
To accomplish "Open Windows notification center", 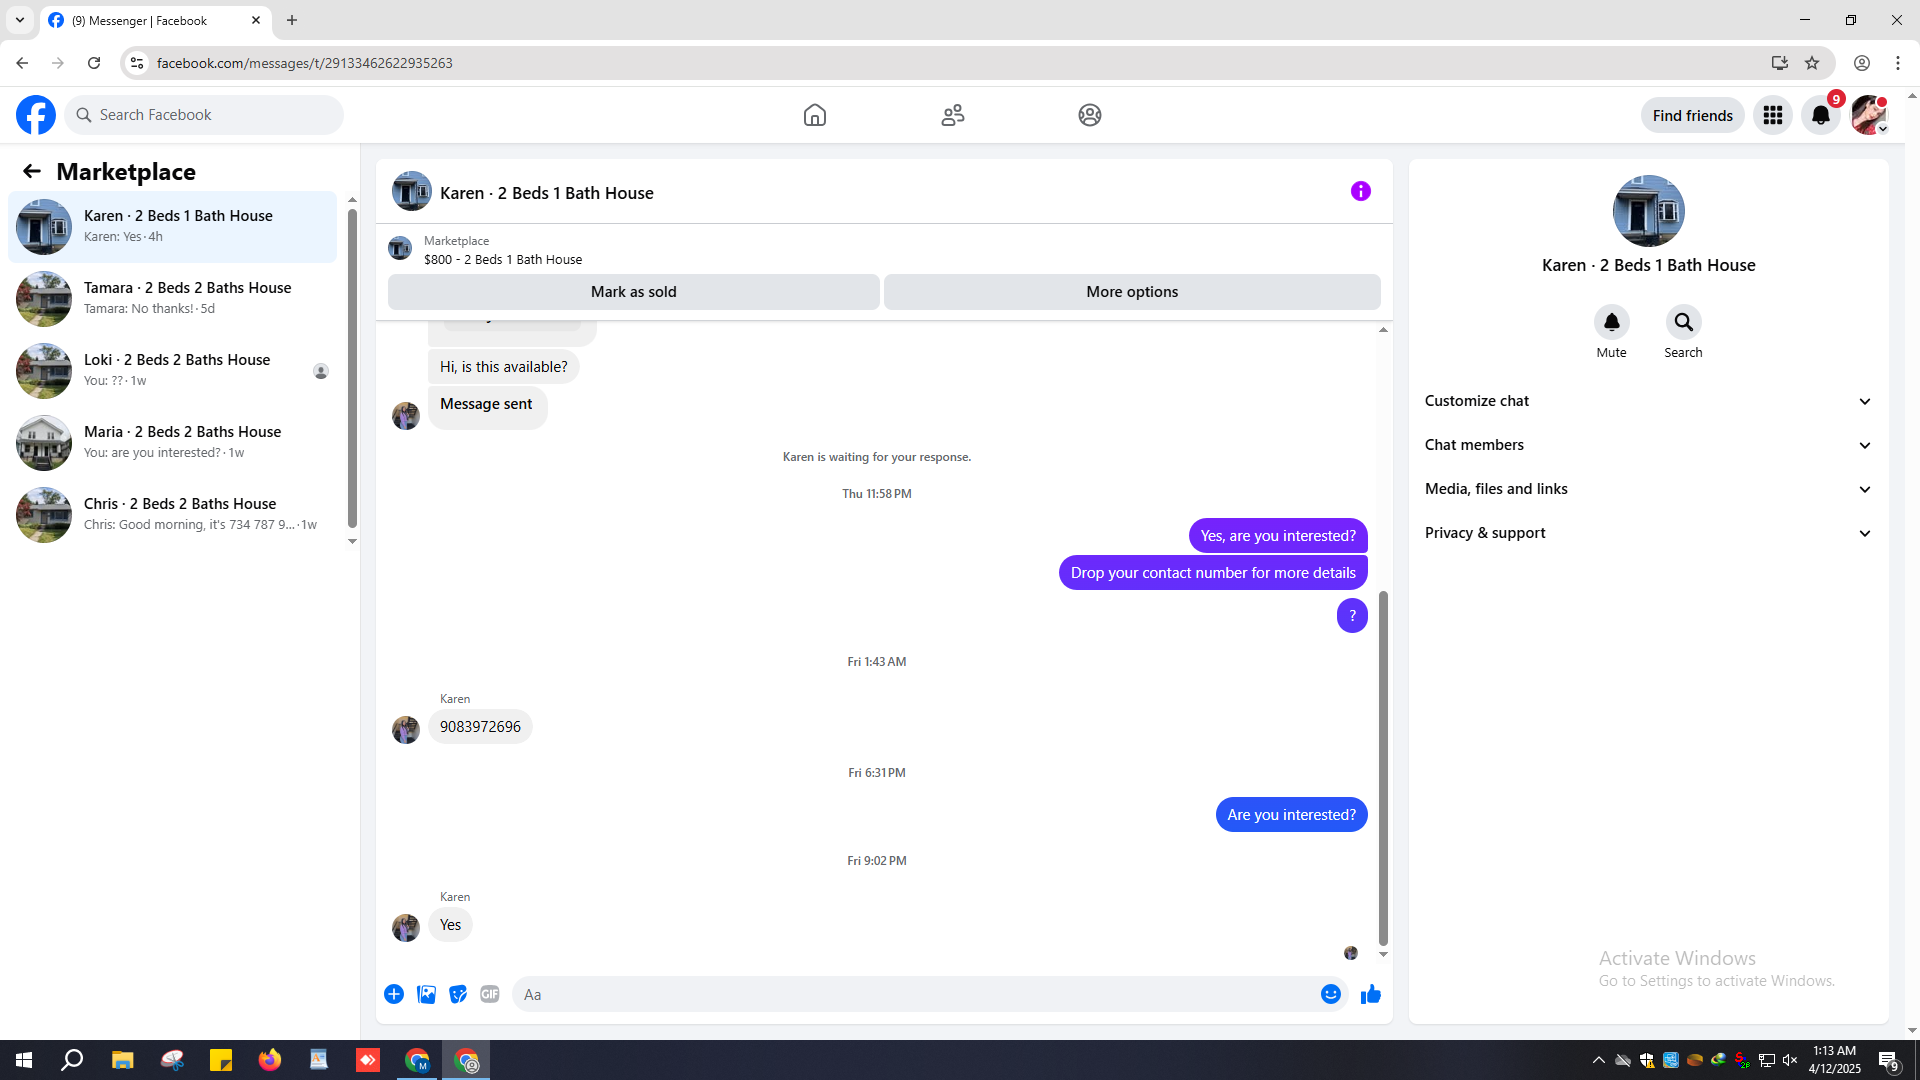I will coord(1888,1060).
